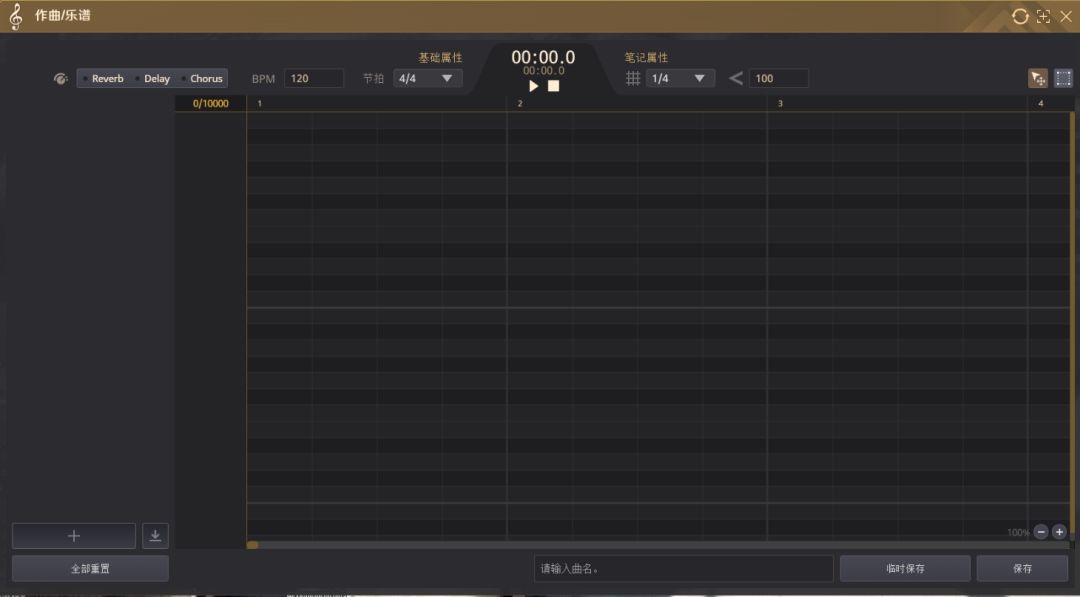
Task: Start playback with the play button
Action: pos(533,86)
